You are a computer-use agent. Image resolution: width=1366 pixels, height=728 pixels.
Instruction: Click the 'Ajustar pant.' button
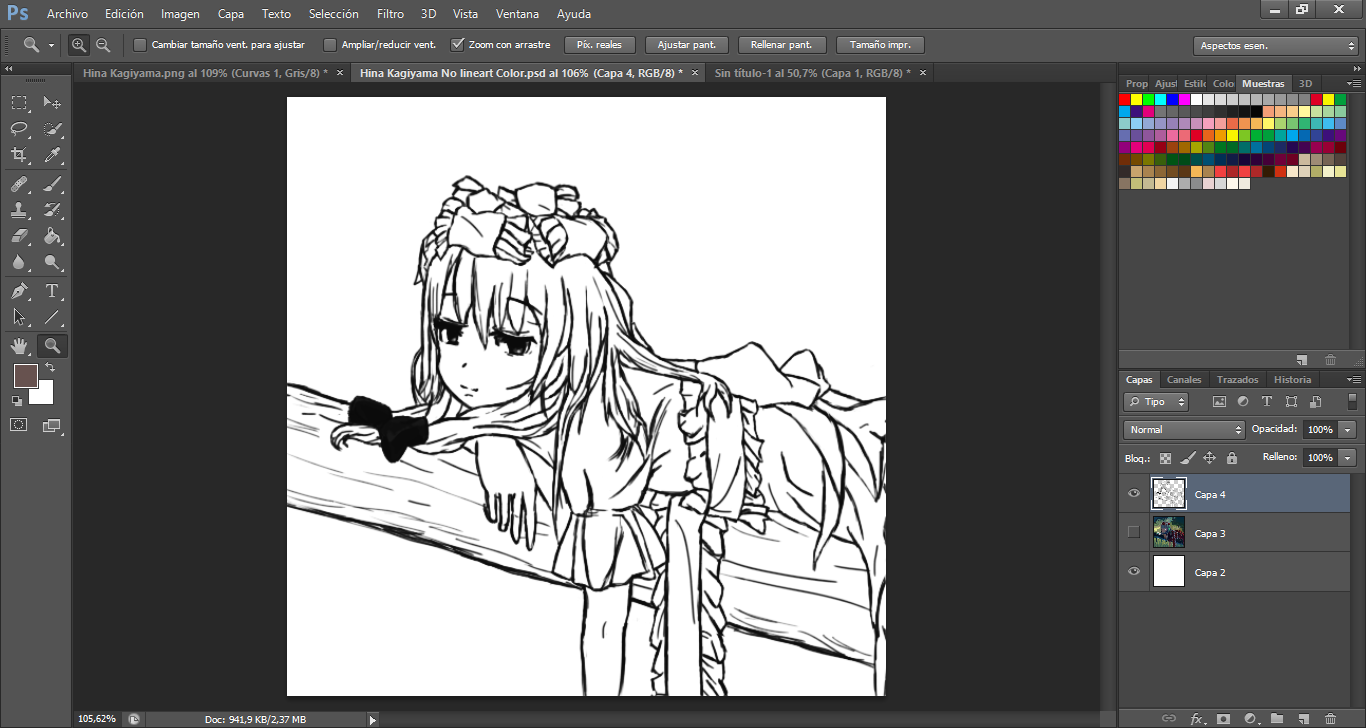click(686, 45)
